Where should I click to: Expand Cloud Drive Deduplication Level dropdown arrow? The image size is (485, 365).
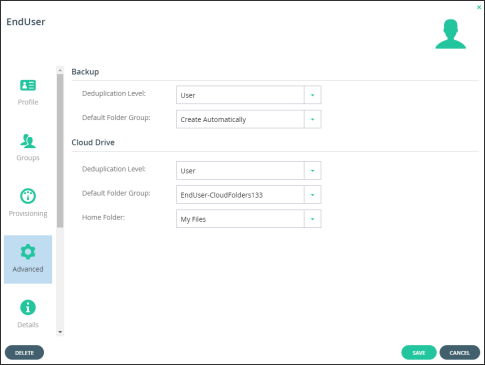[313, 171]
